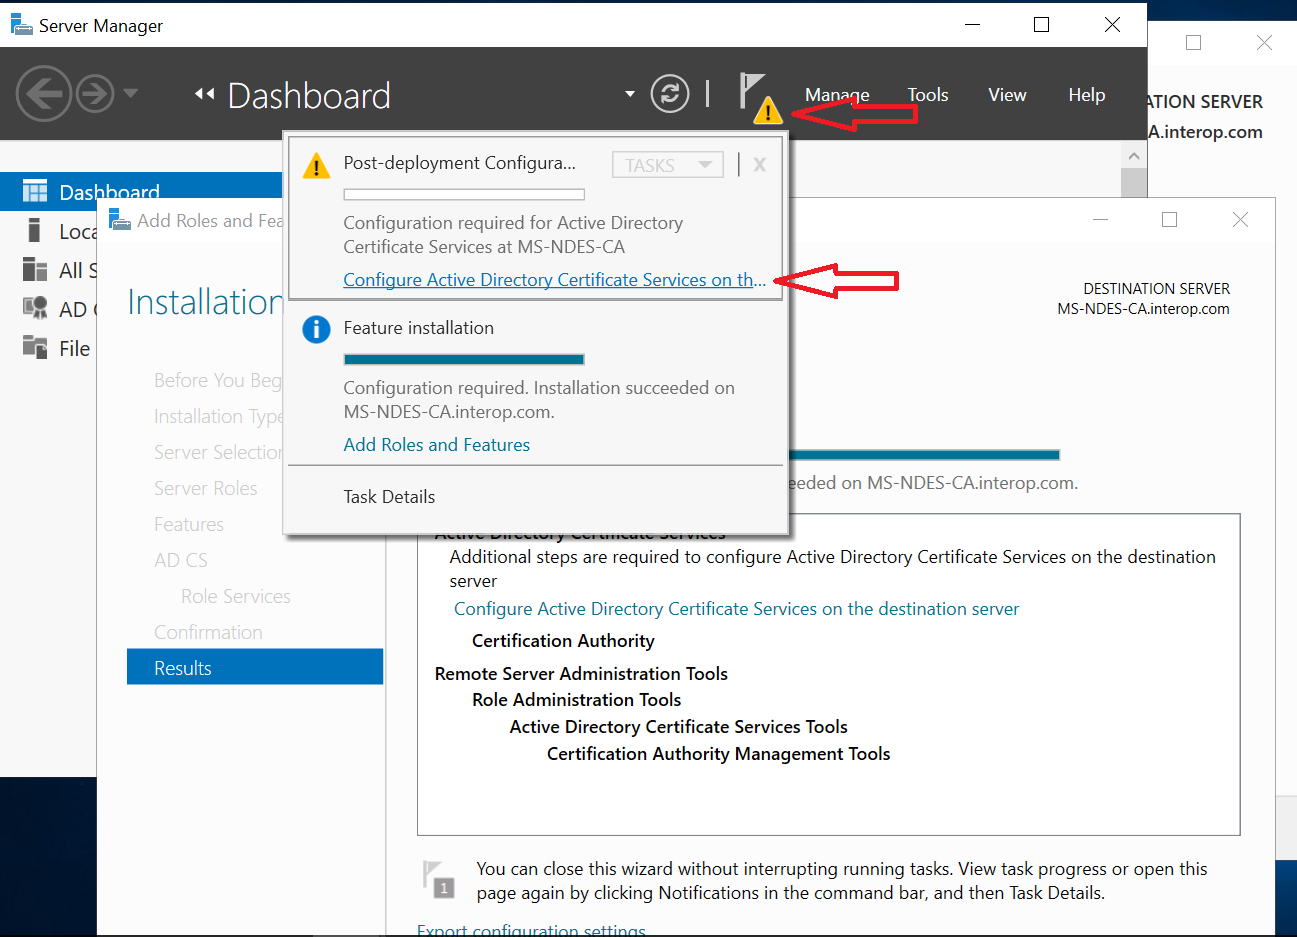The image size is (1297, 937).
Task: Click Role Administration Tools text
Action: point(576,700)
